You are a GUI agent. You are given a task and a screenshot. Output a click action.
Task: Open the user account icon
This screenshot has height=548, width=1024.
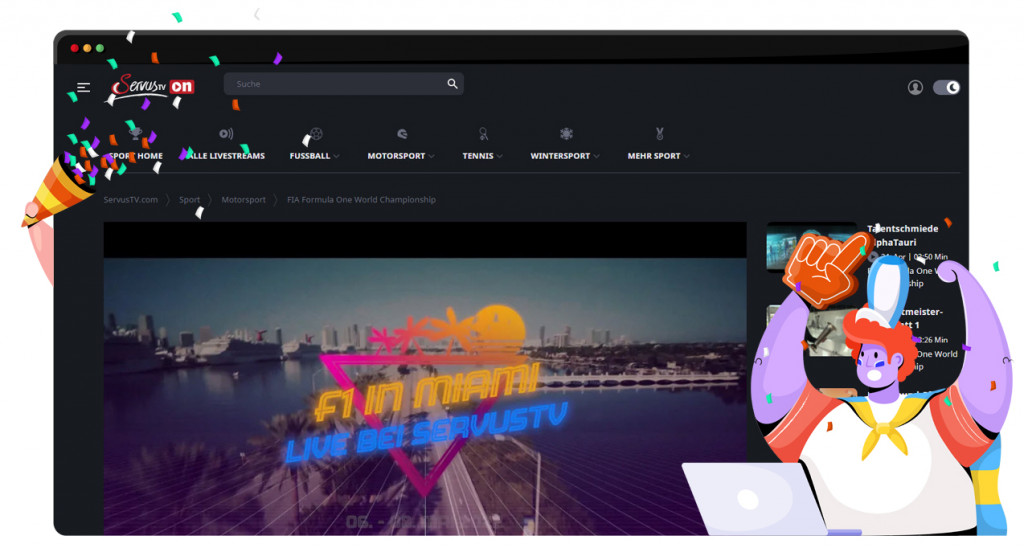(x=915, y=87)
